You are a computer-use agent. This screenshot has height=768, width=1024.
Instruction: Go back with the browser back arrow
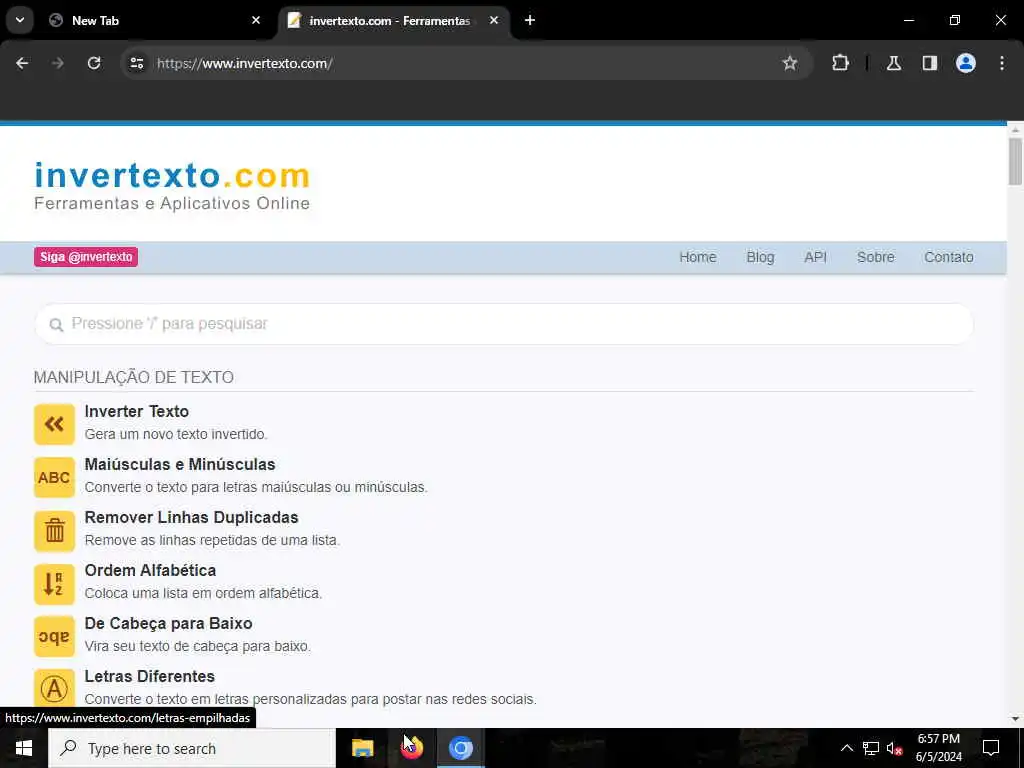tap(22, 63)
